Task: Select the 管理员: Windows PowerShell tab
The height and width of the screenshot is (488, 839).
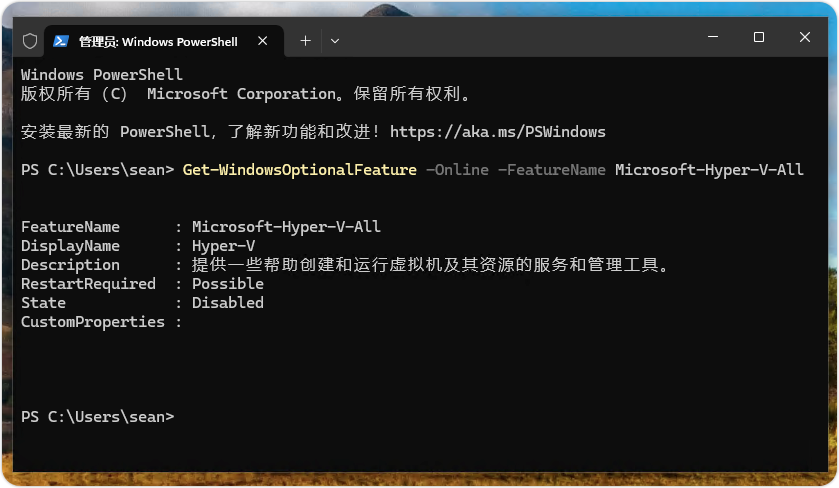Action: 164,41
